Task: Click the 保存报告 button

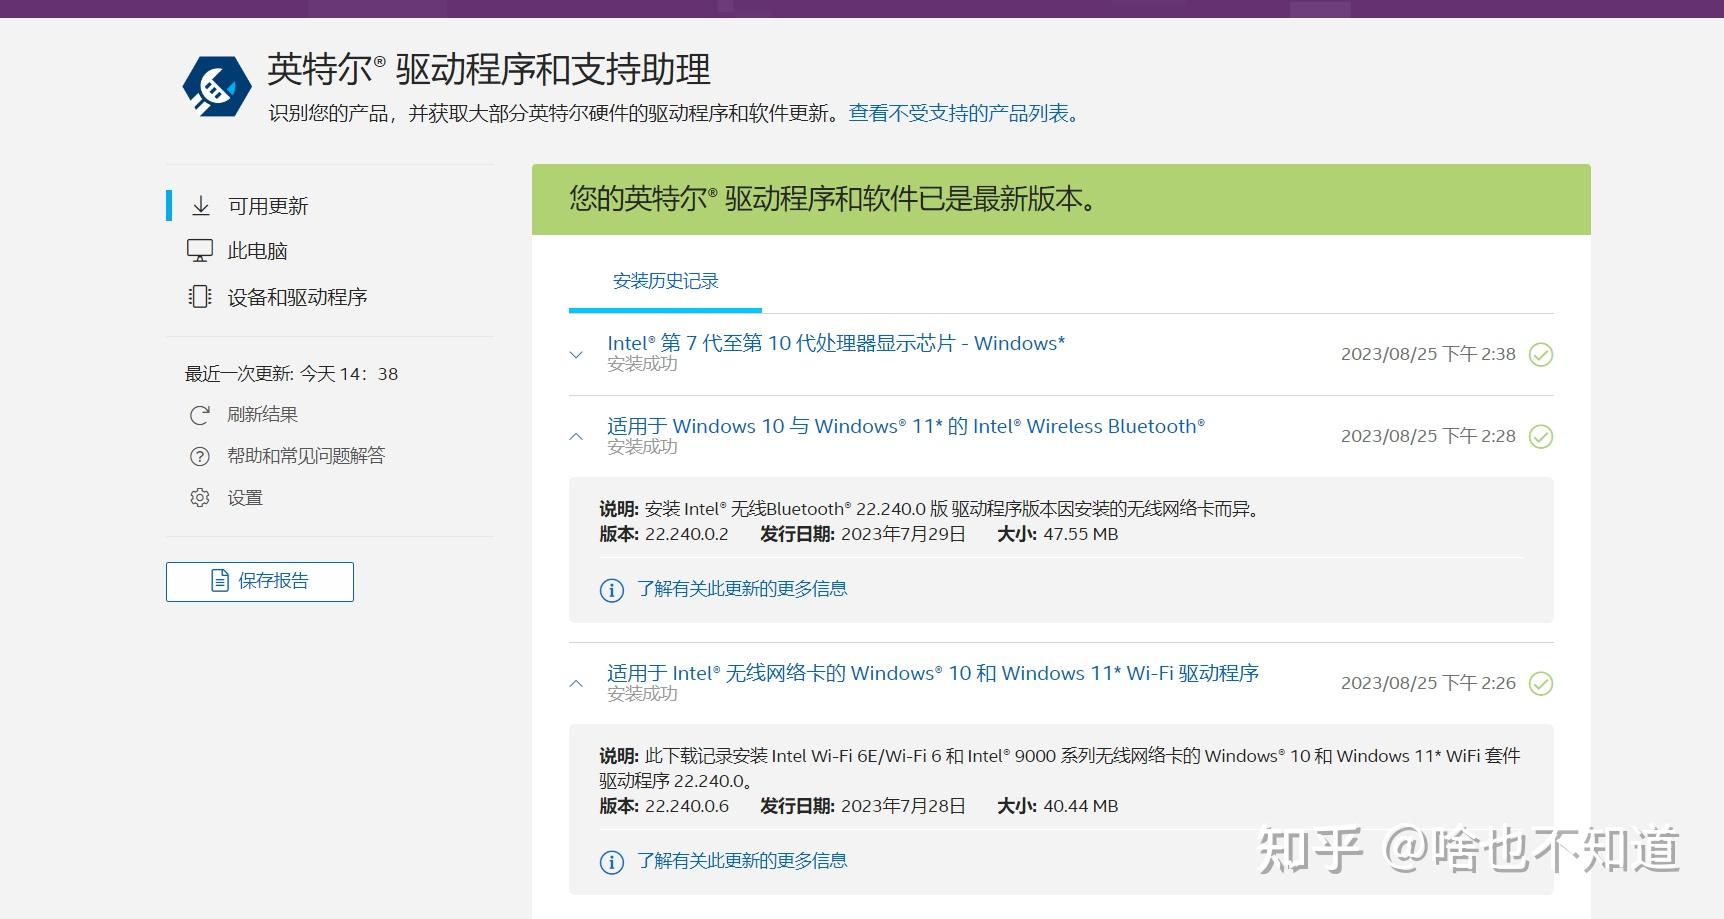Action: (x=260, y=582)
